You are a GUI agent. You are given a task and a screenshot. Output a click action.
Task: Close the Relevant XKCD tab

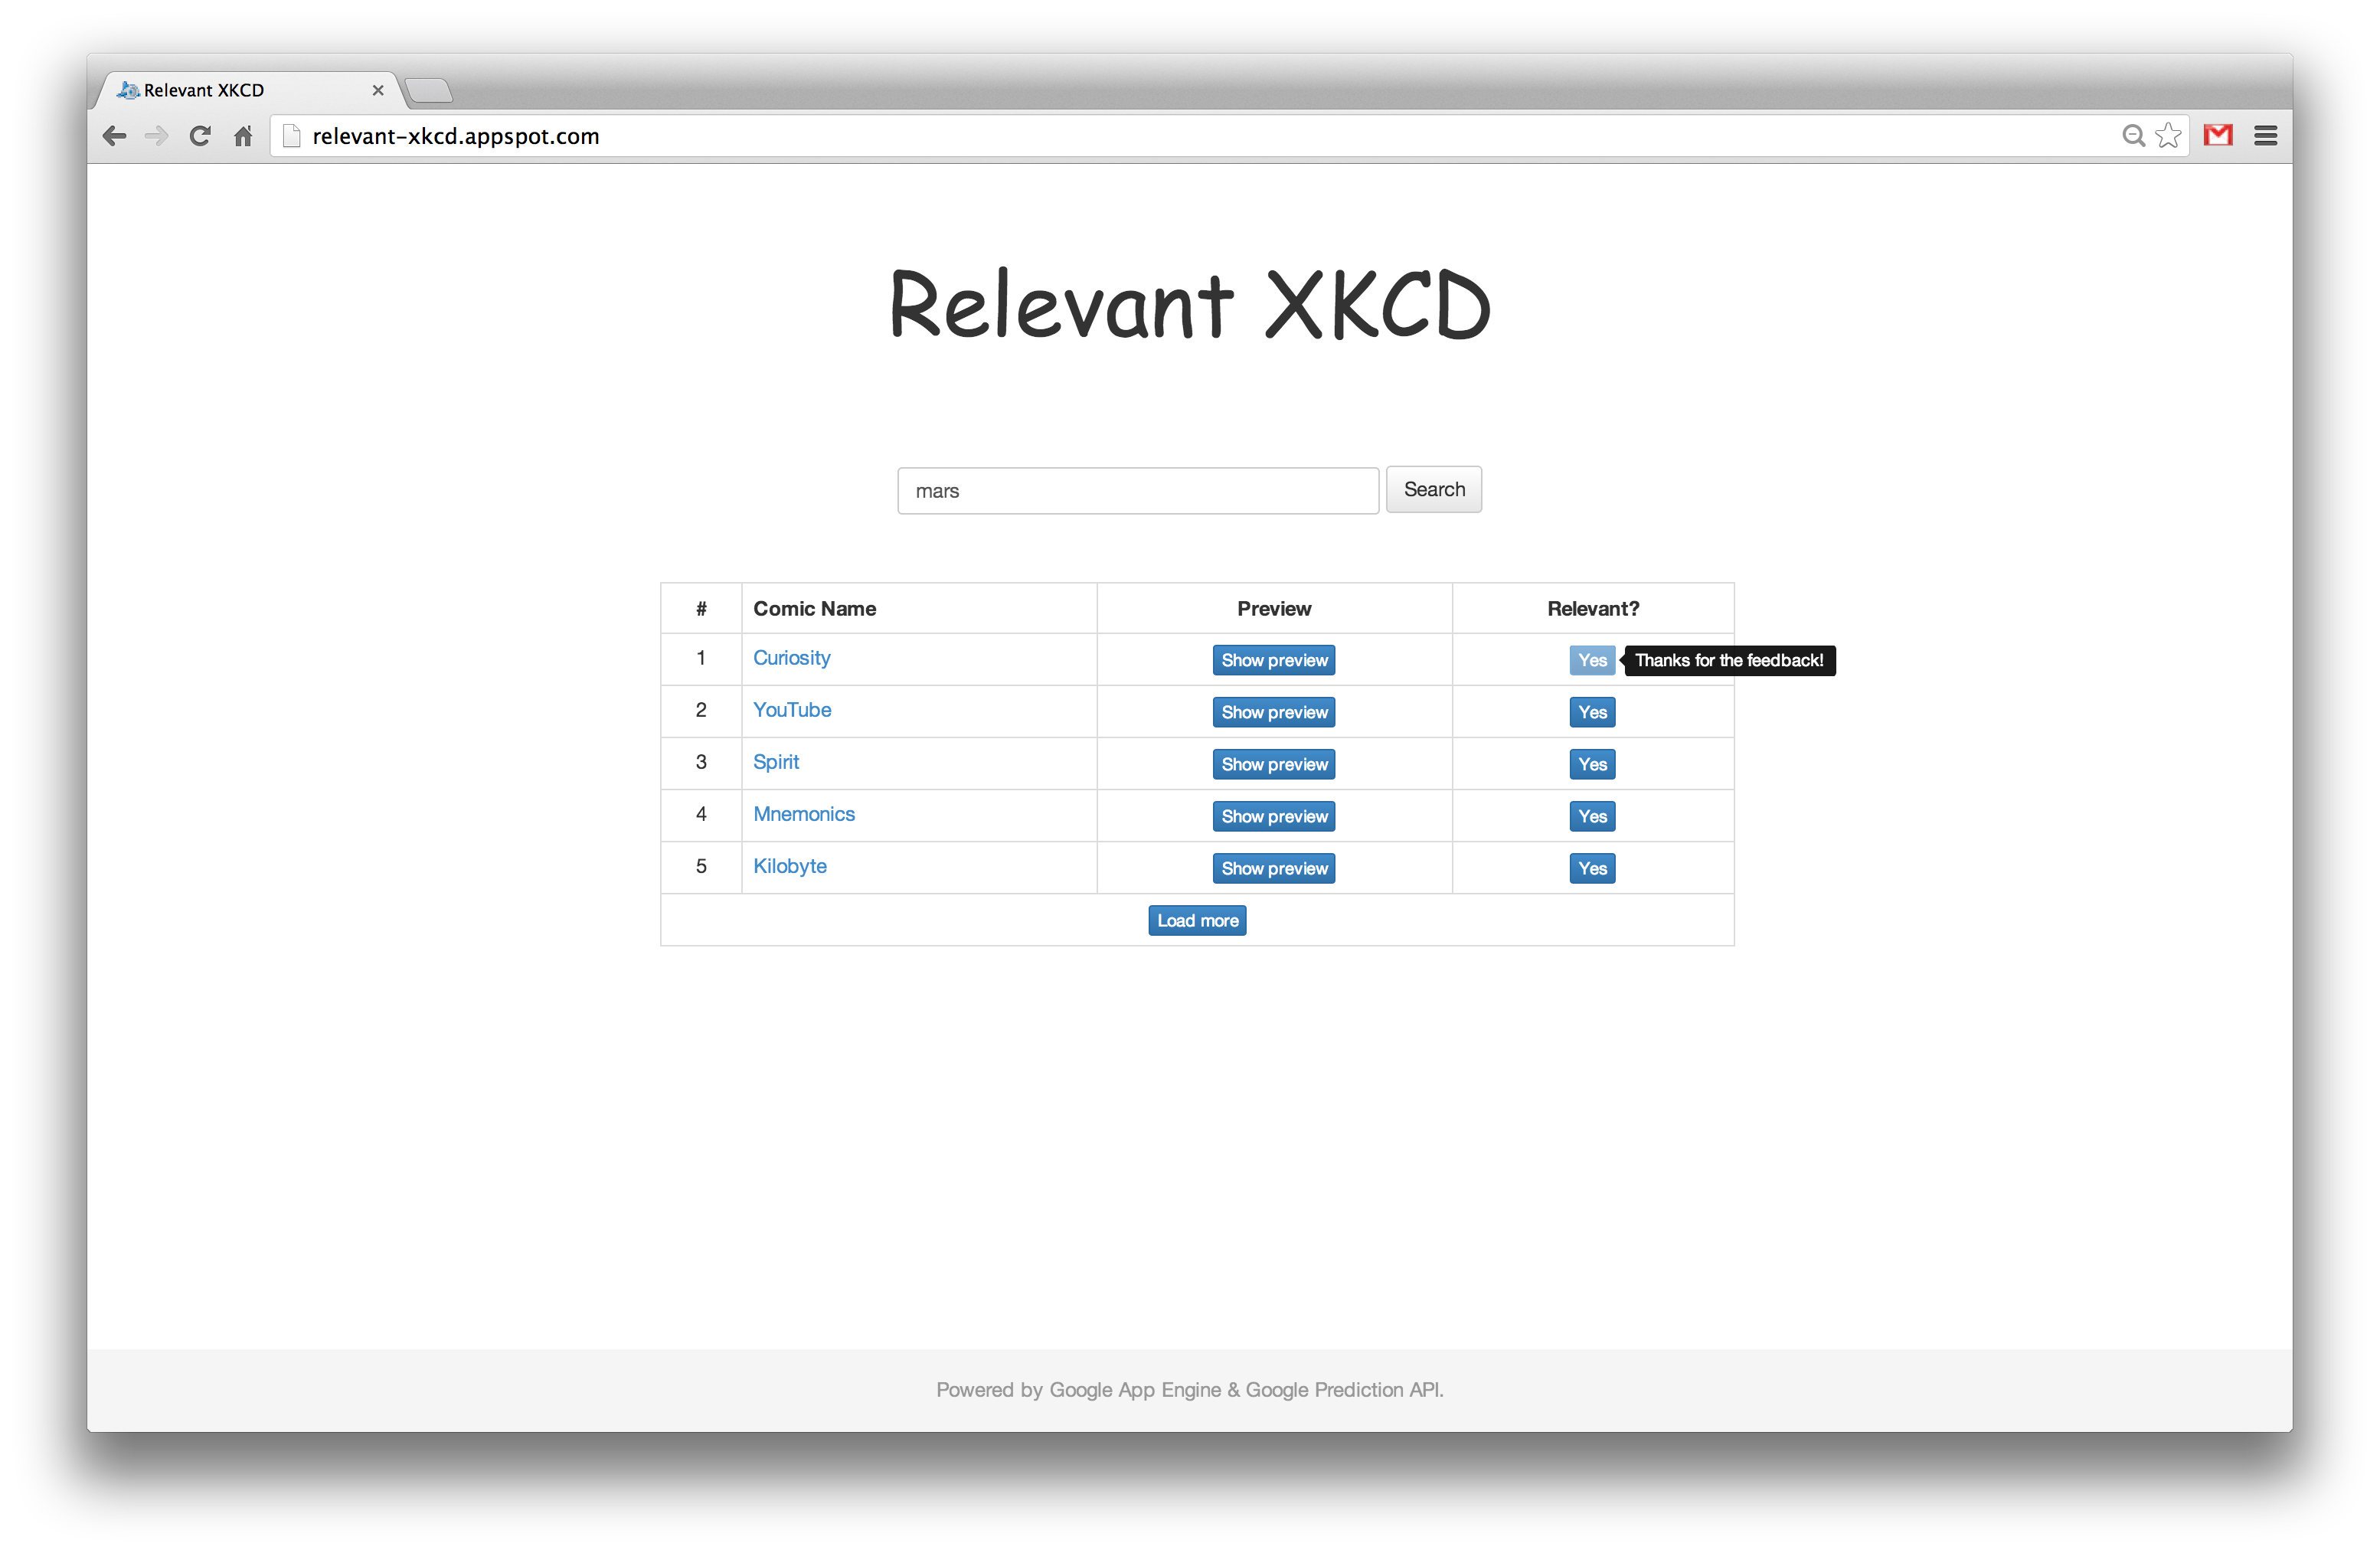tap(378, 90)
